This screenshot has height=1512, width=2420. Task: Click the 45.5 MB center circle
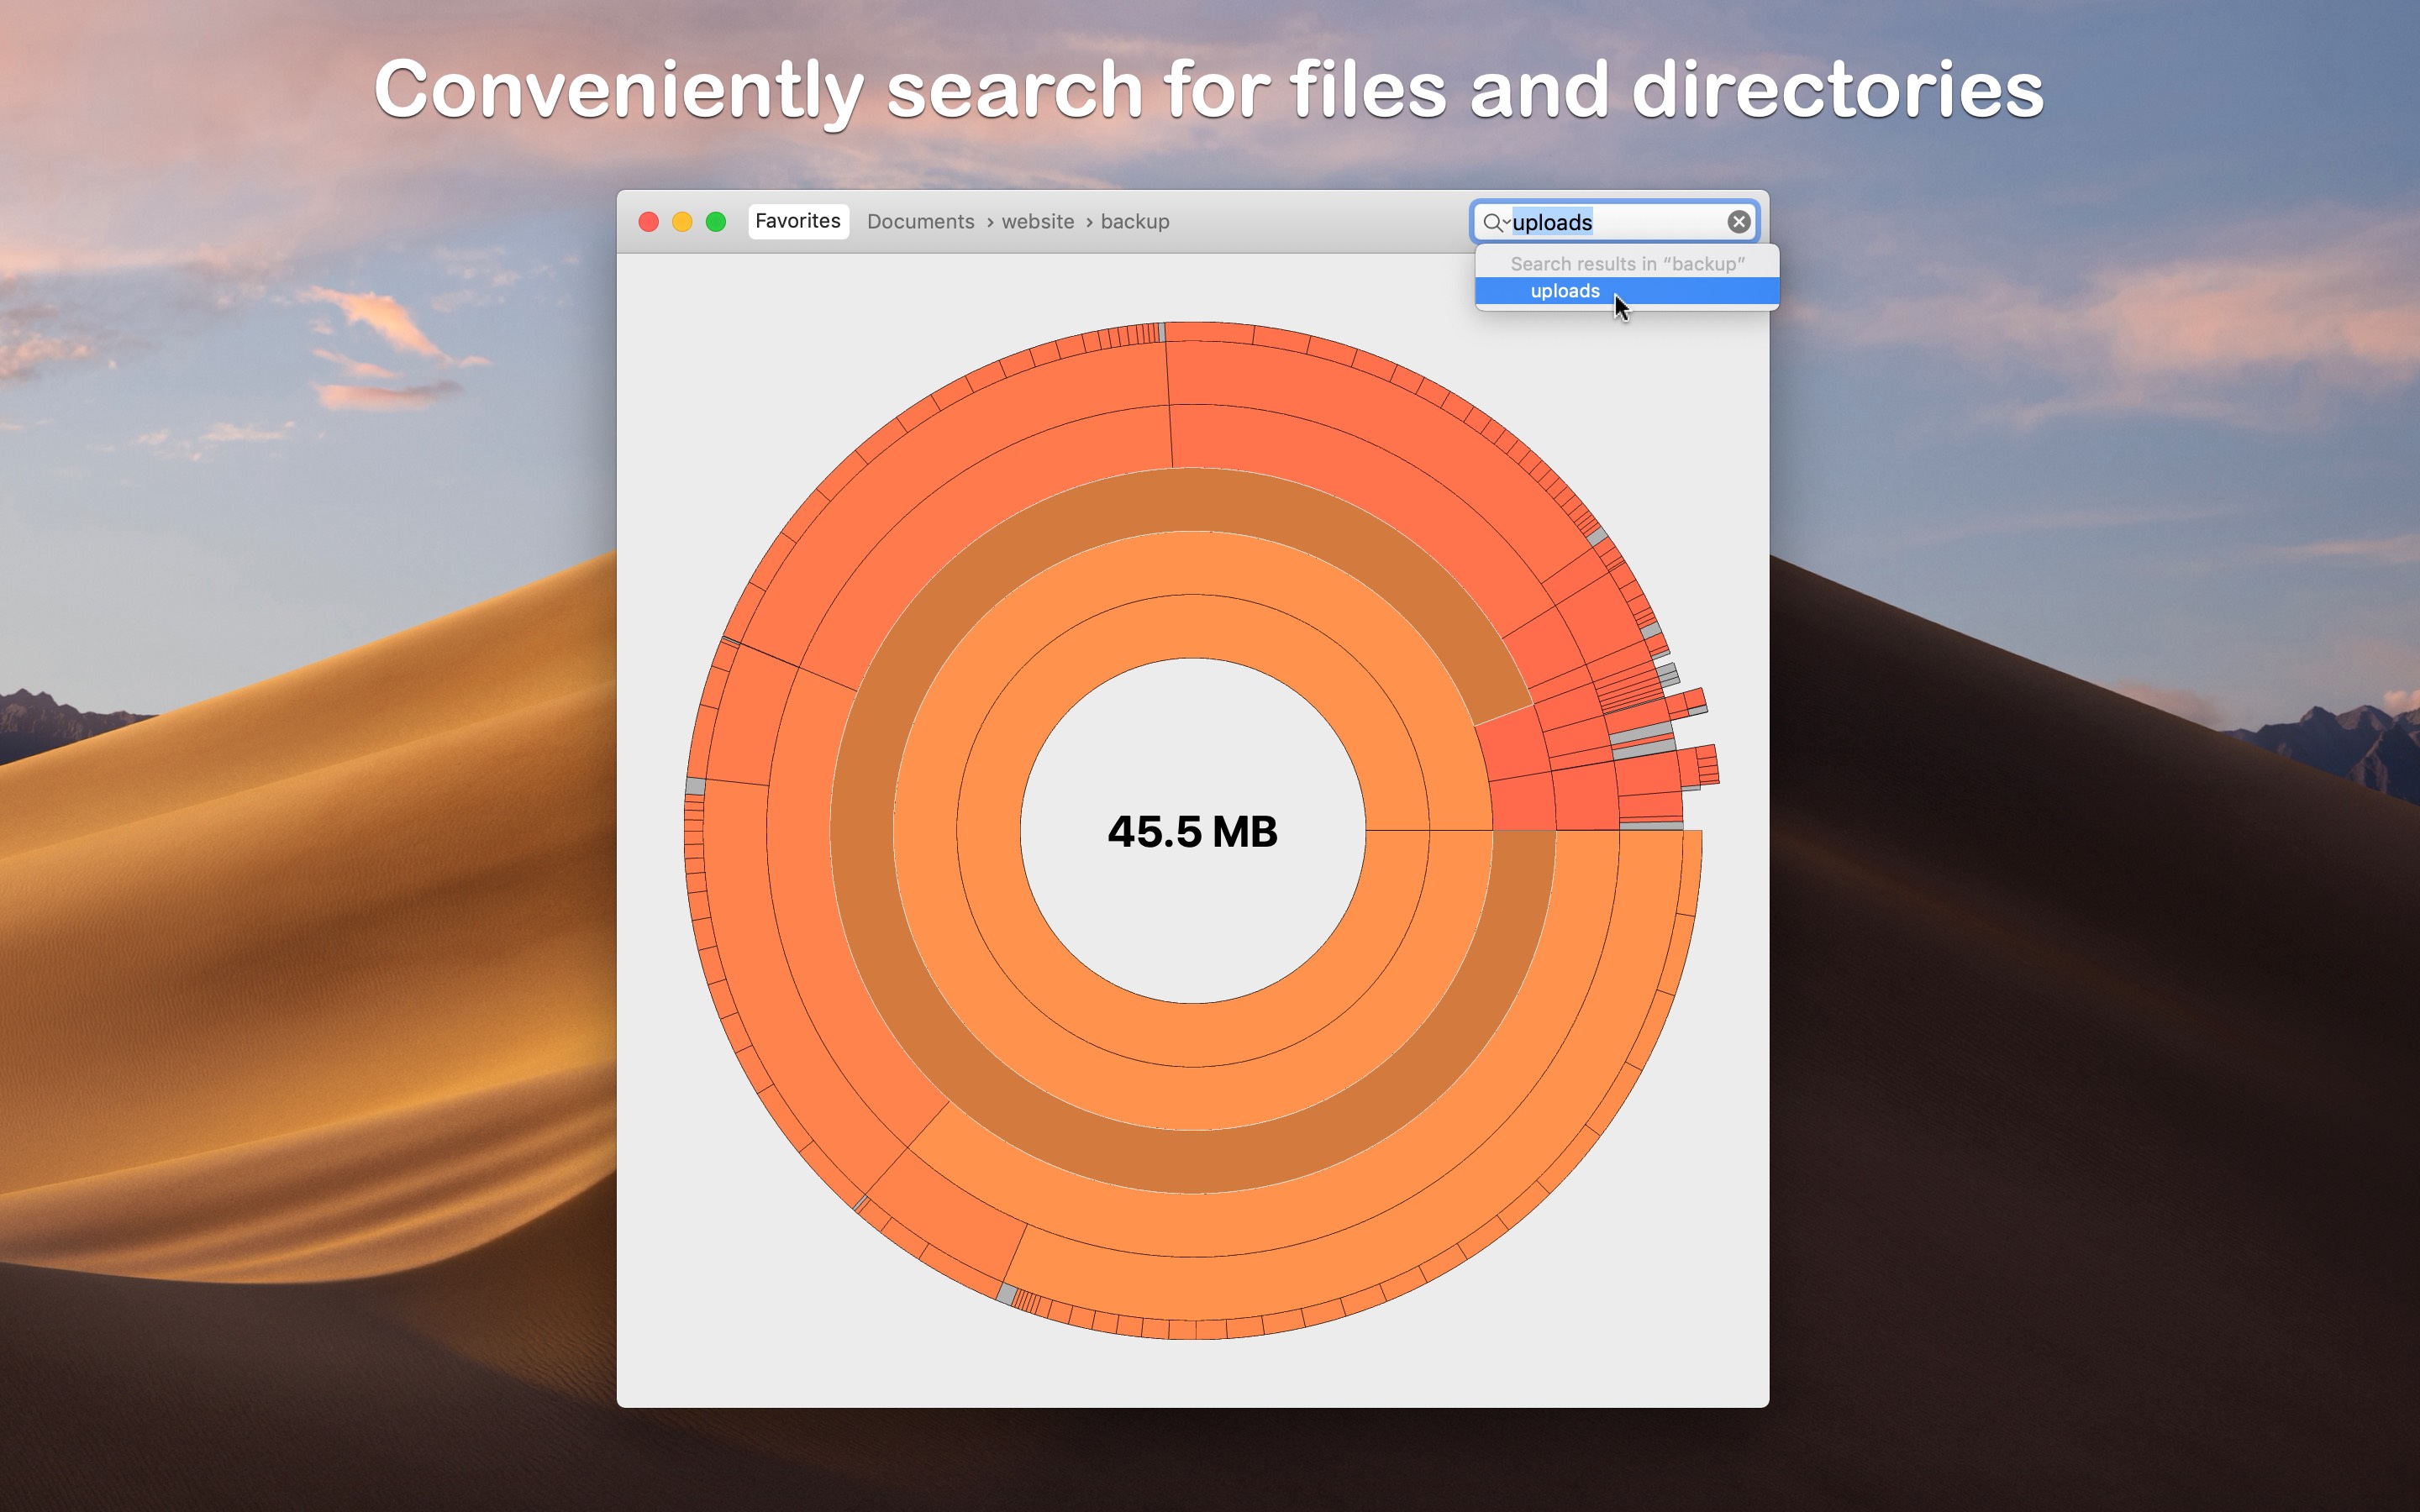pos(1192,831)
